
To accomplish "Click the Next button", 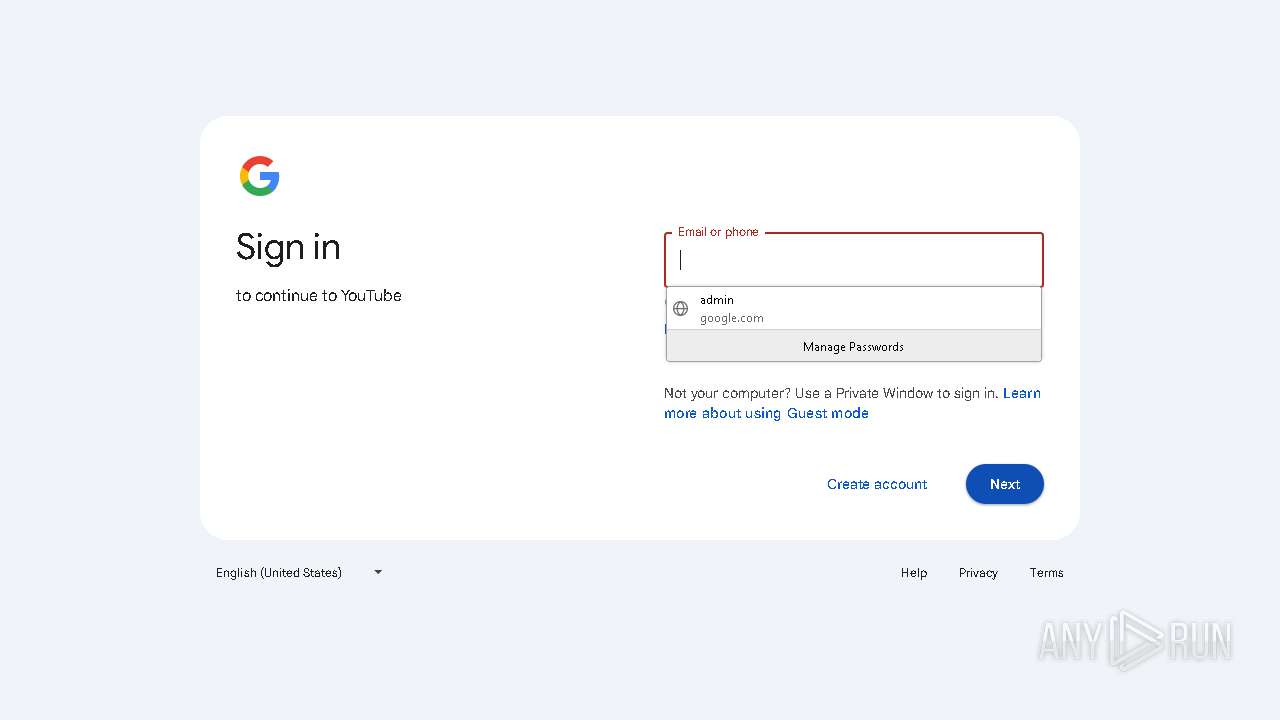I will click(1004, 484).
